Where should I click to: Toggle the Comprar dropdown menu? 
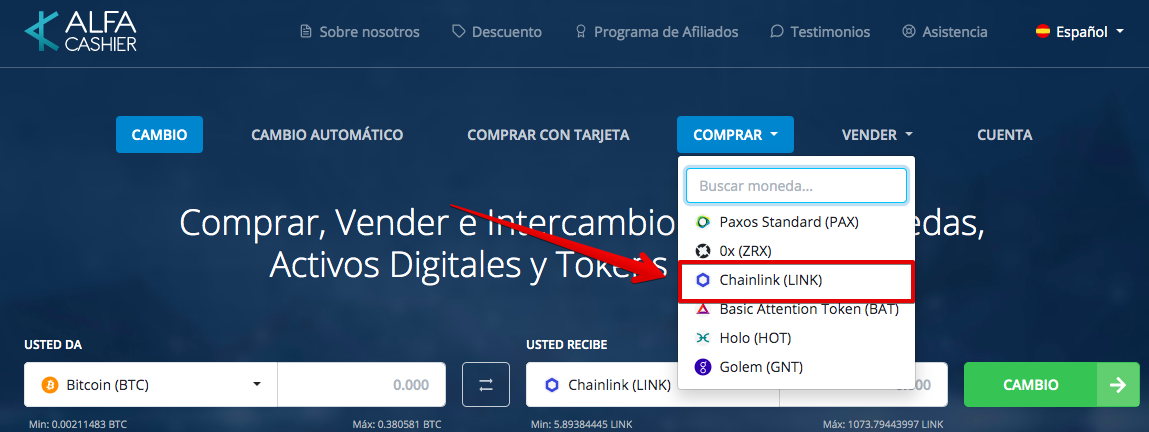(x=735, y=135)
